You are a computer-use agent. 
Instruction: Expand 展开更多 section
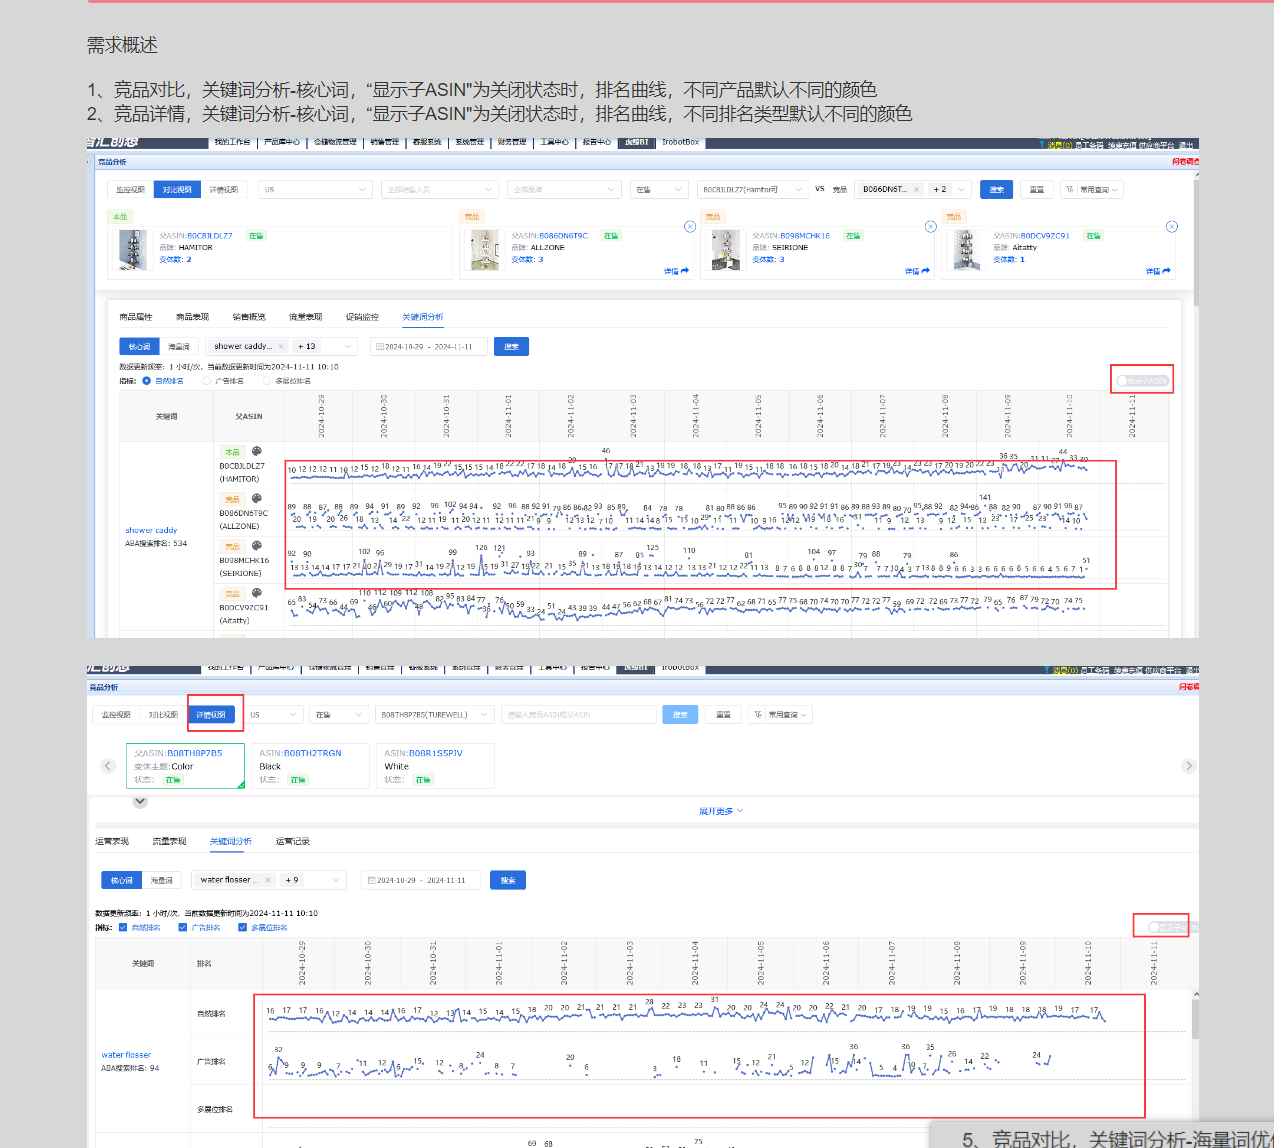pyautogui.click(x=721, y=811)
